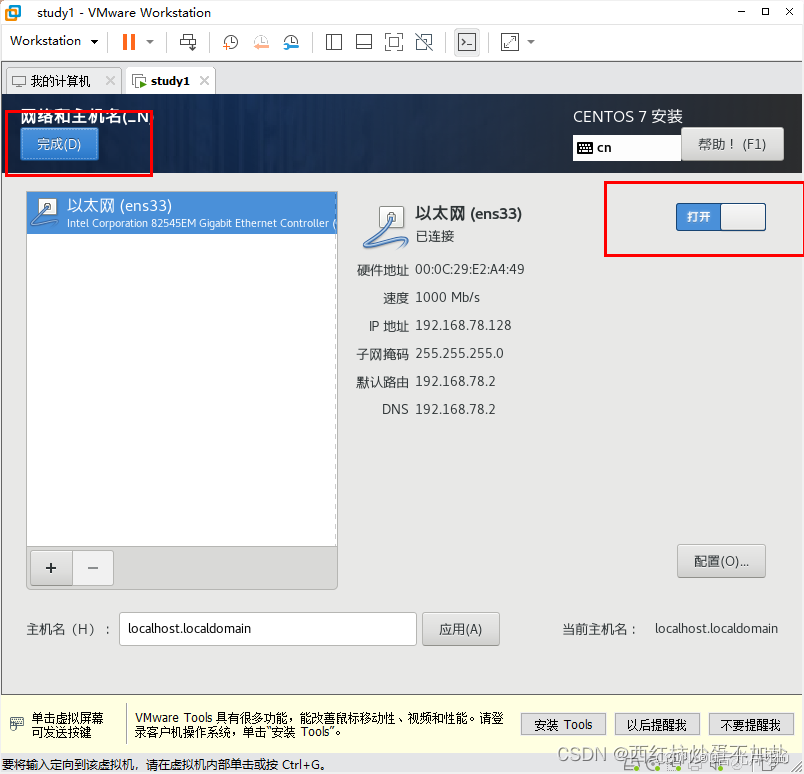The height and width of the screenshot is (774, 804).
Task: Open the Workstation menu
Action: (54, 41)
